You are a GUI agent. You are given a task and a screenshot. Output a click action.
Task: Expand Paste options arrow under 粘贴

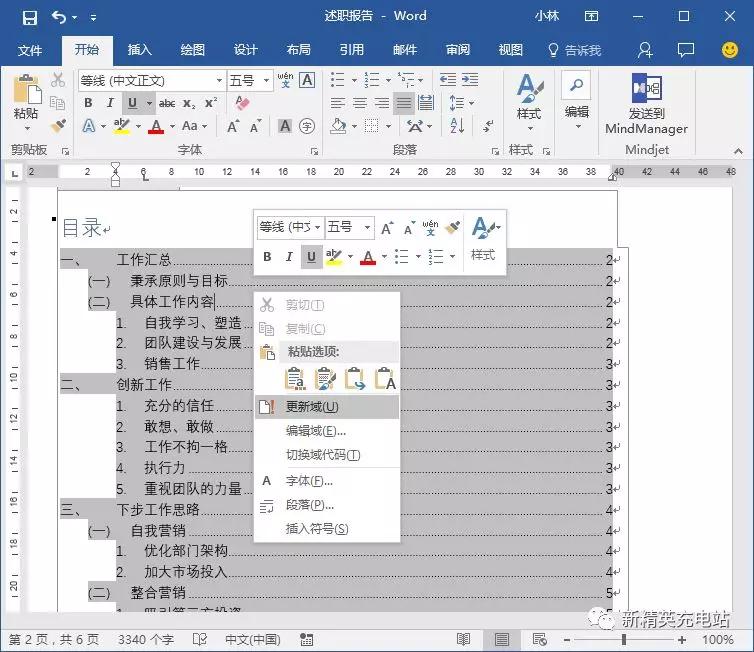tap(27, 128)
